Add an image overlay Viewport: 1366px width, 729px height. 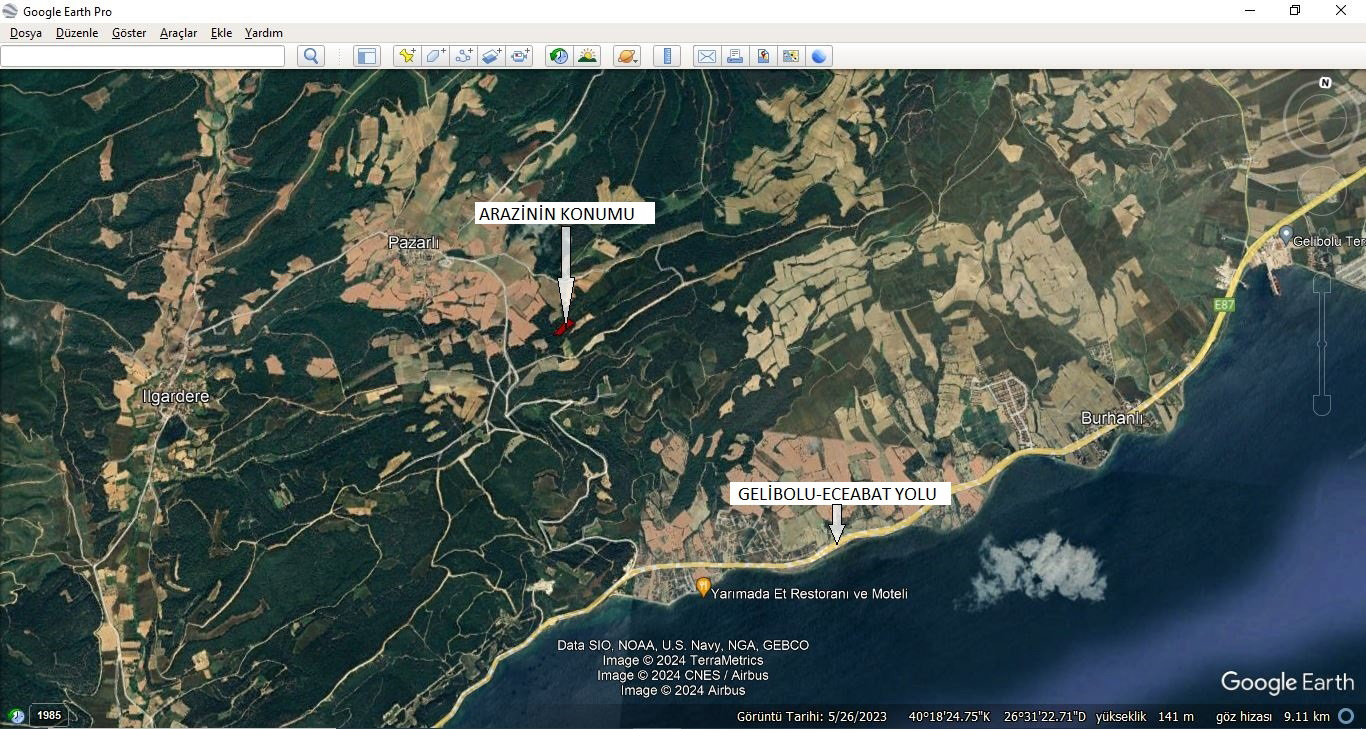click(491, 56)
